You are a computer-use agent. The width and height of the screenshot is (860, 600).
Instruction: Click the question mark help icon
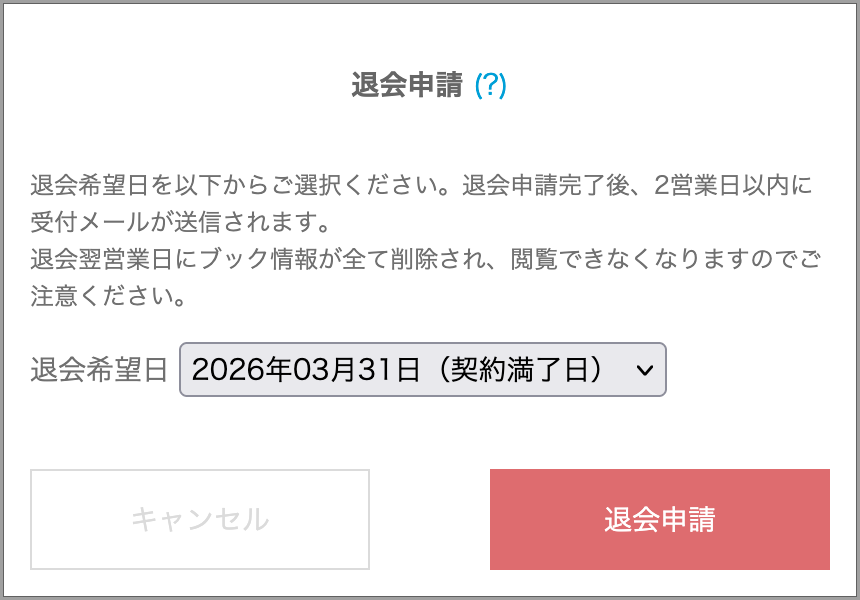pyautogui.click(x=490, y=86)
